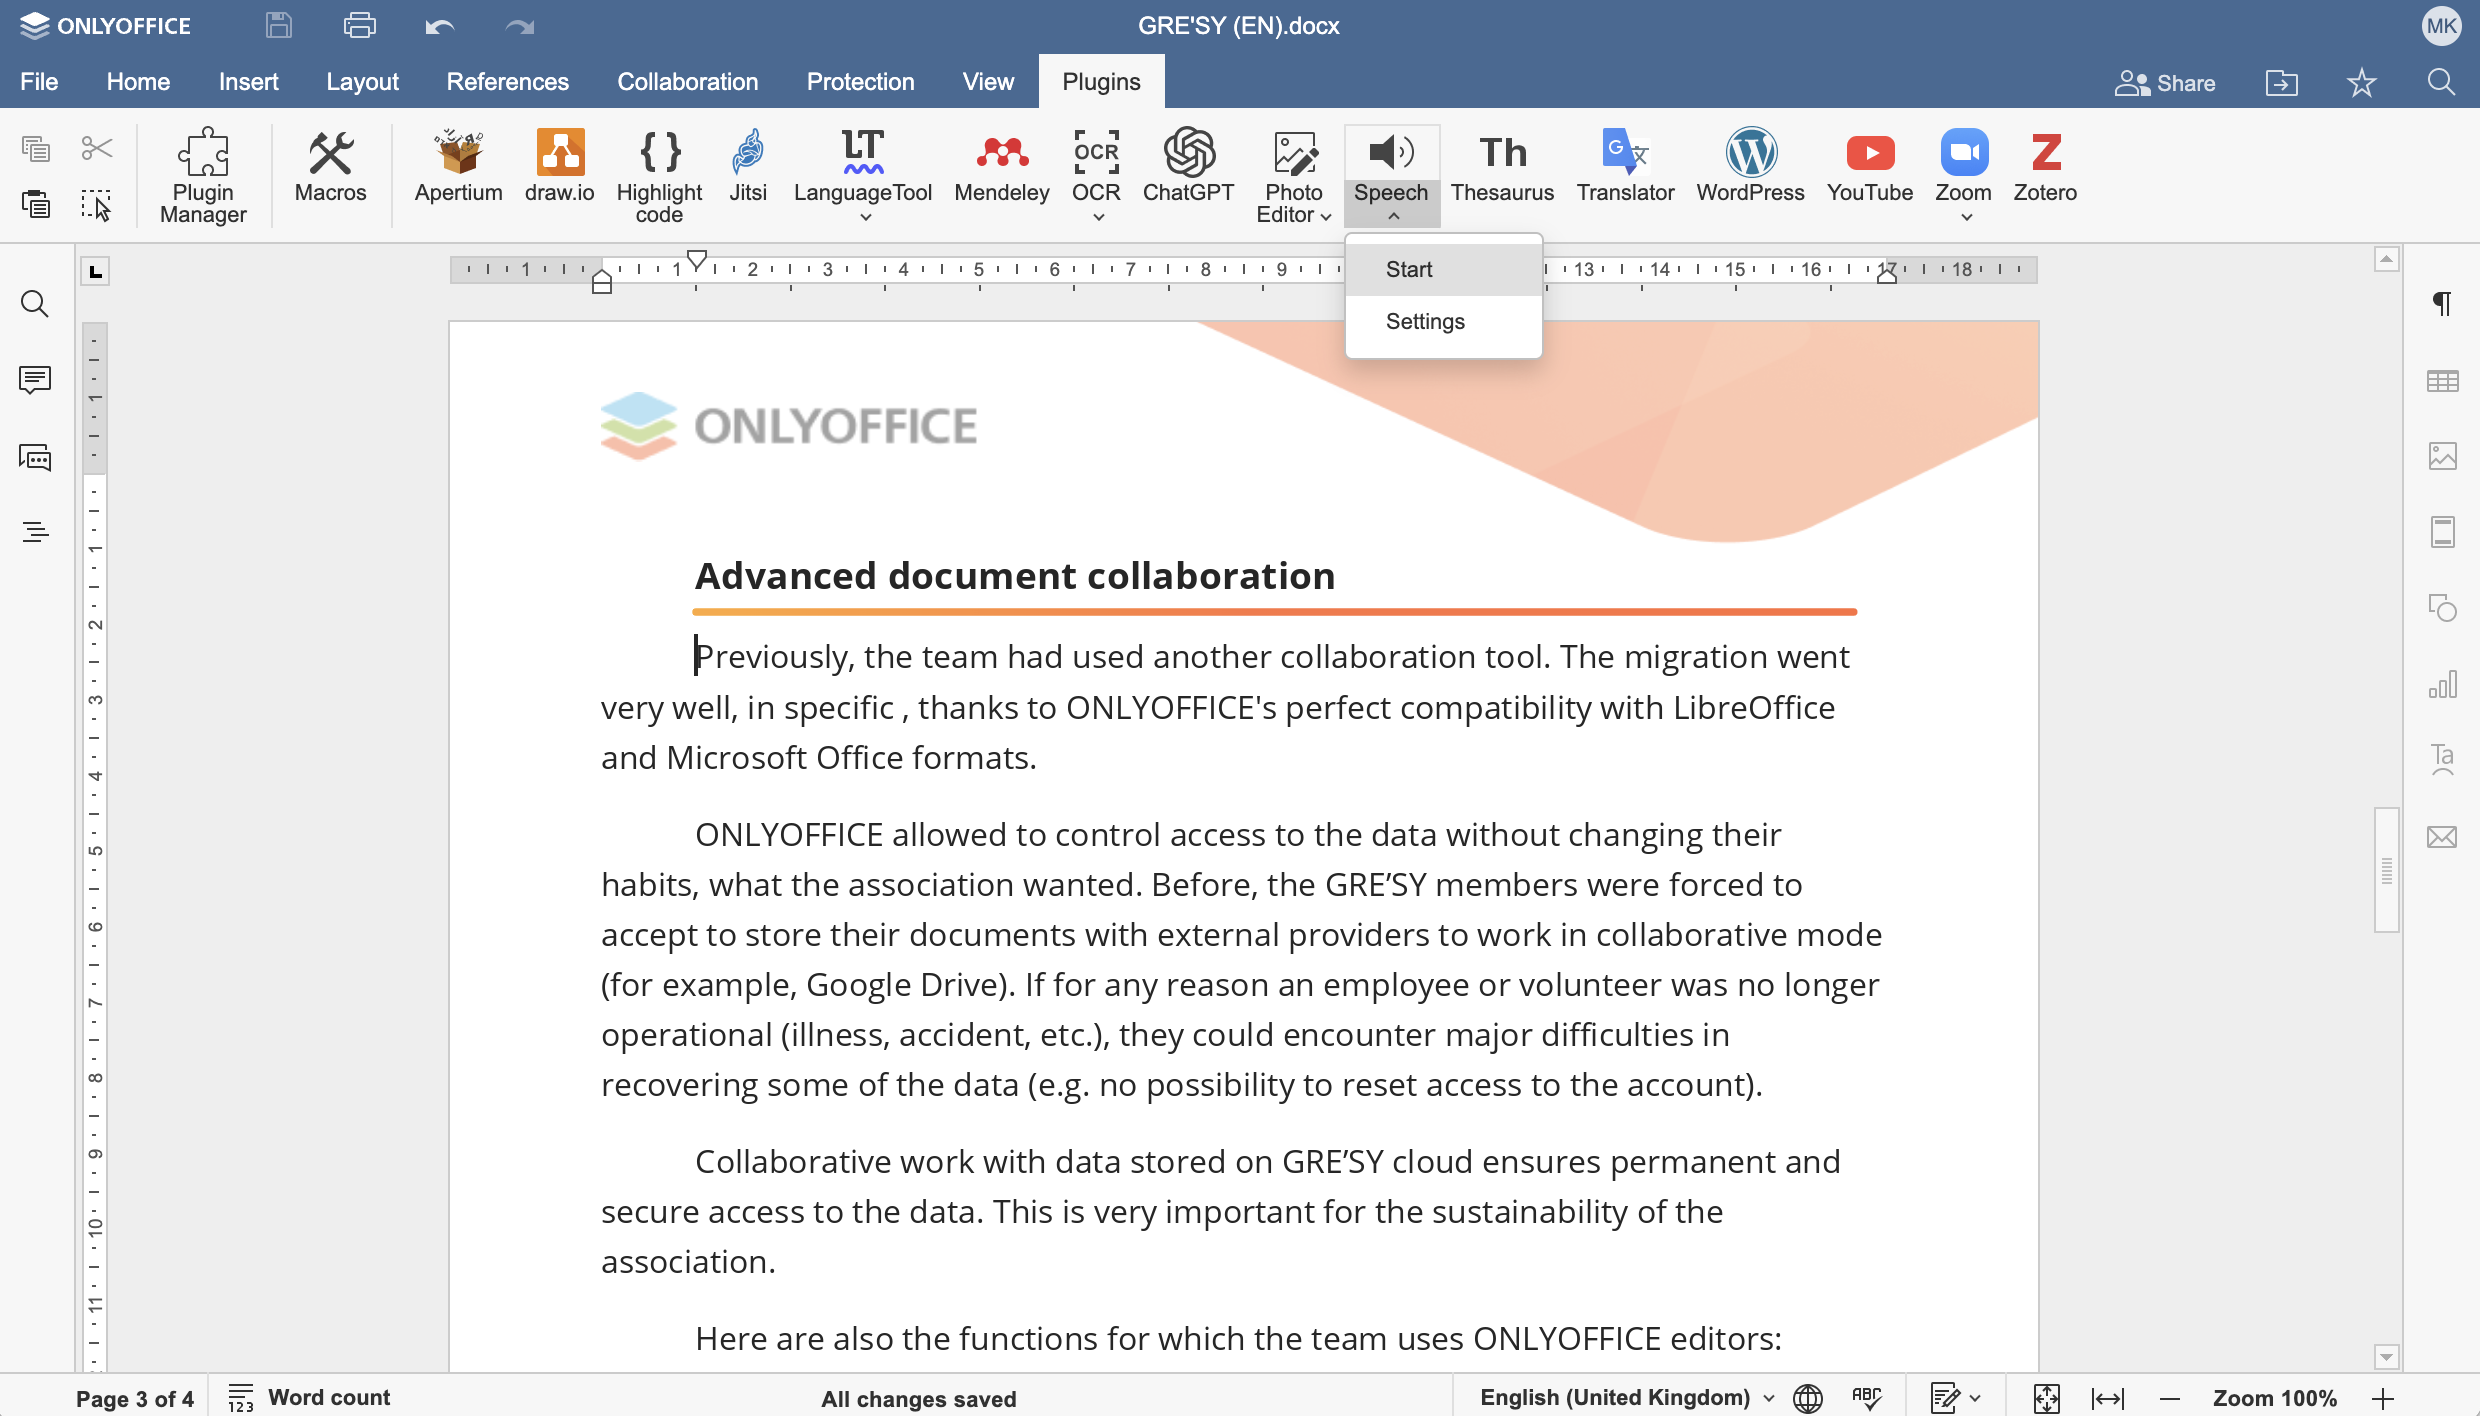This screenshot has width=2480, height=1416.
Task: Open the Comments panel in left sidebar
Action: pyautogui.click(x=35, y=380)
